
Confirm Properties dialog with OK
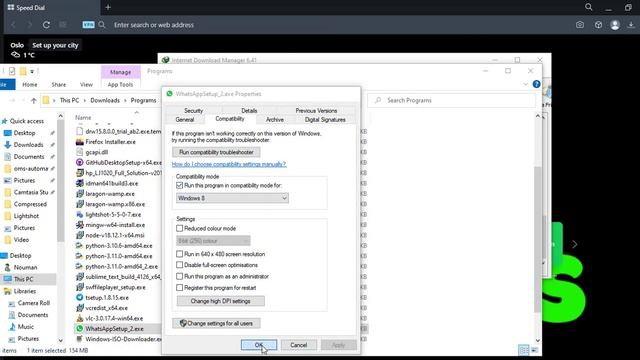coord(259,345)
